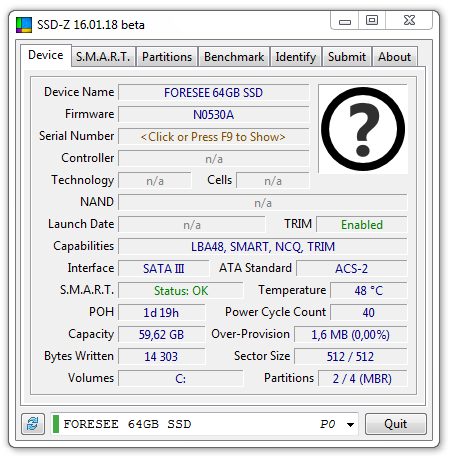450x457 pixels.
Task: Click the unknown-device question mark image
Action: [363, 129]
